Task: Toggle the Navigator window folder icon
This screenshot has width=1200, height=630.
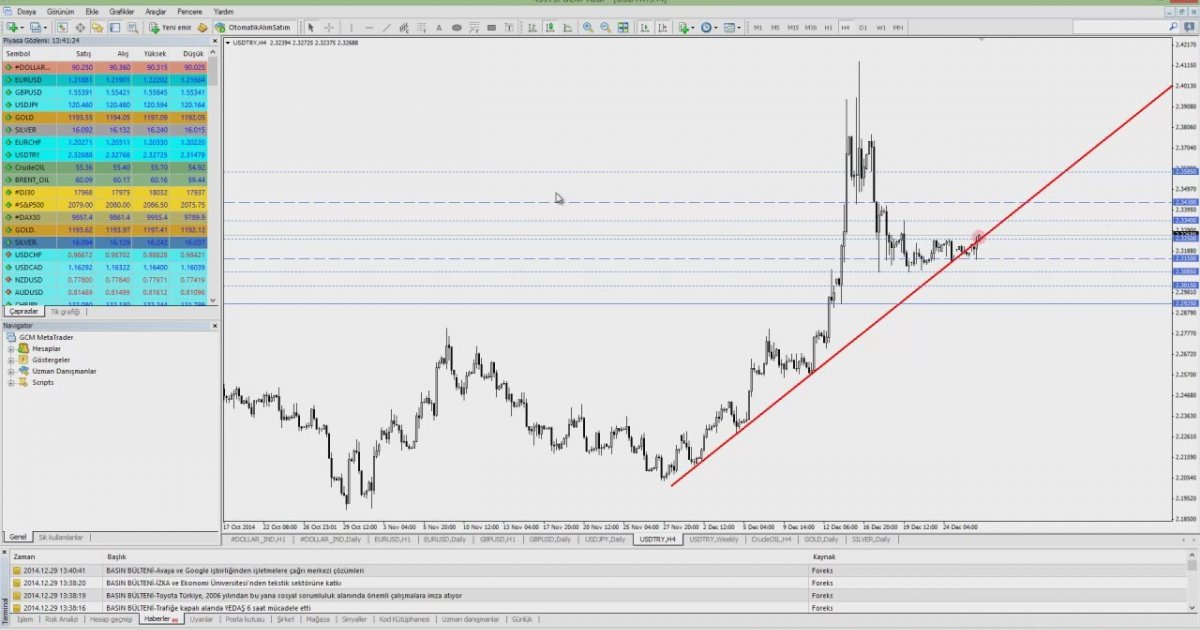Action: 97,27
